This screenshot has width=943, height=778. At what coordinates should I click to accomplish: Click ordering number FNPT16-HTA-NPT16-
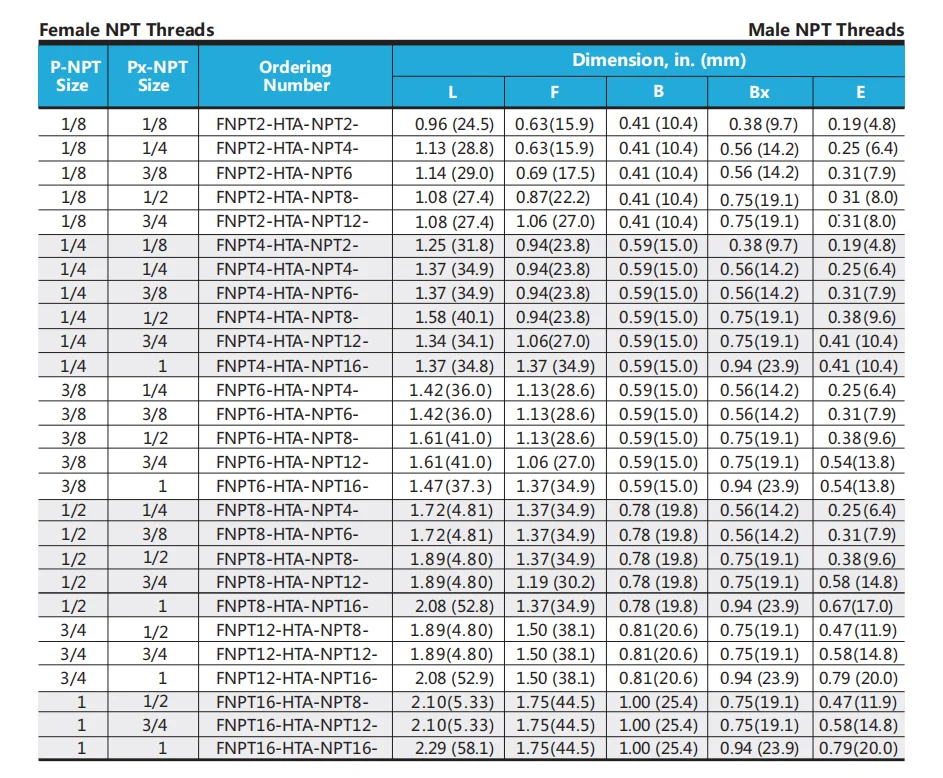(x=296, y=749)
